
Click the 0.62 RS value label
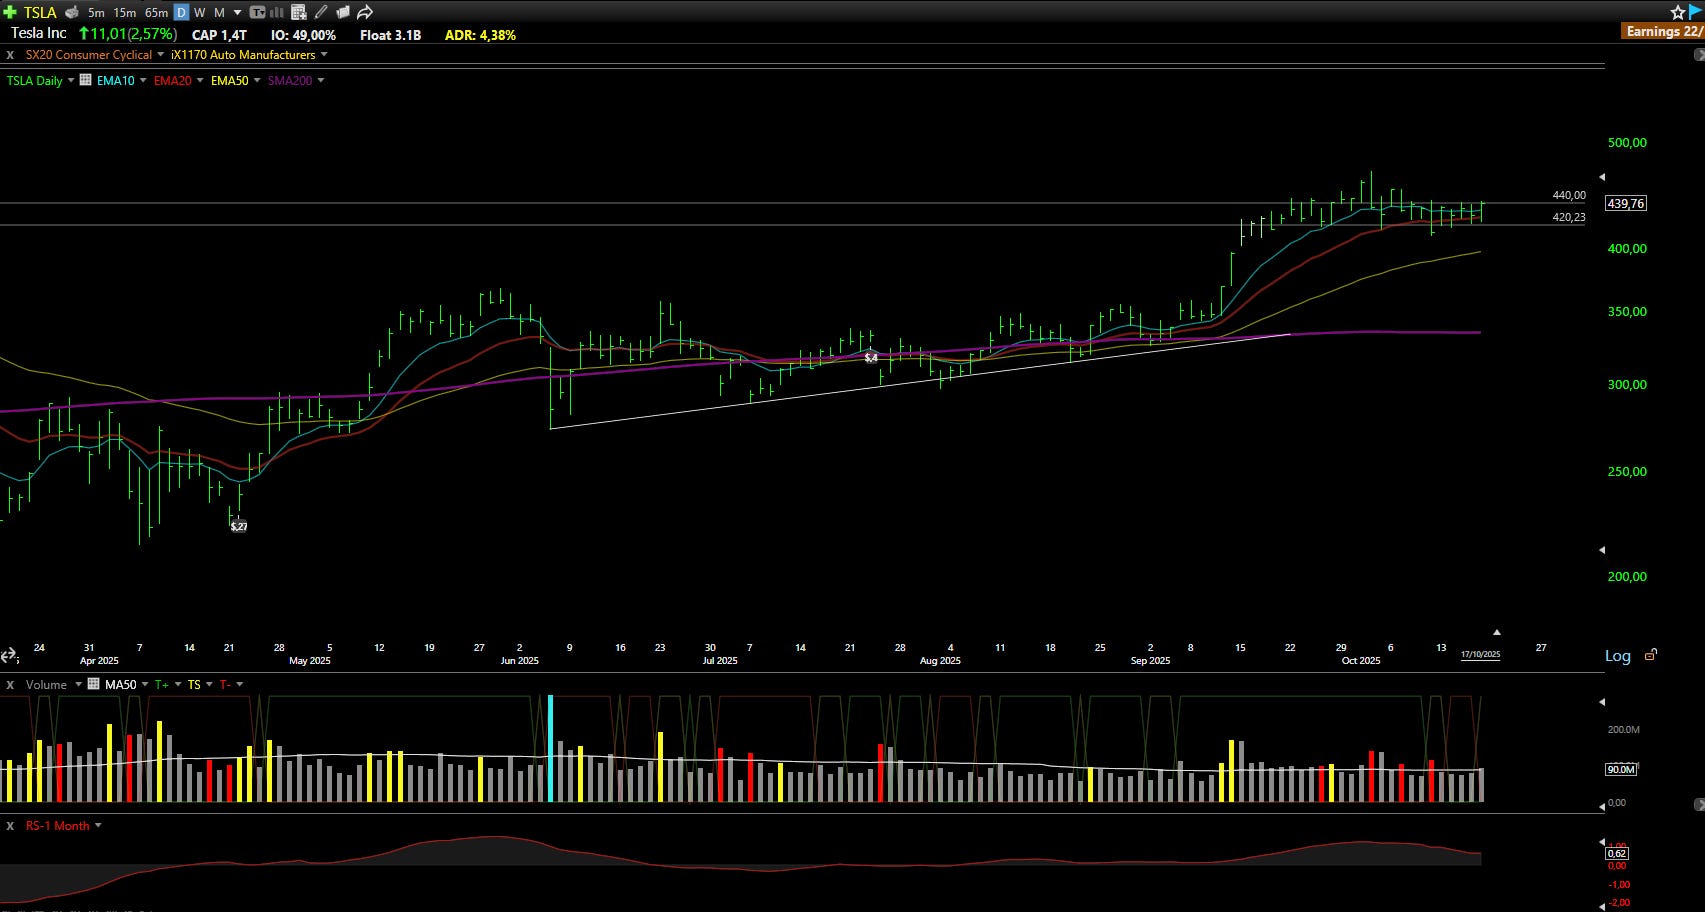coord(1617,853)
